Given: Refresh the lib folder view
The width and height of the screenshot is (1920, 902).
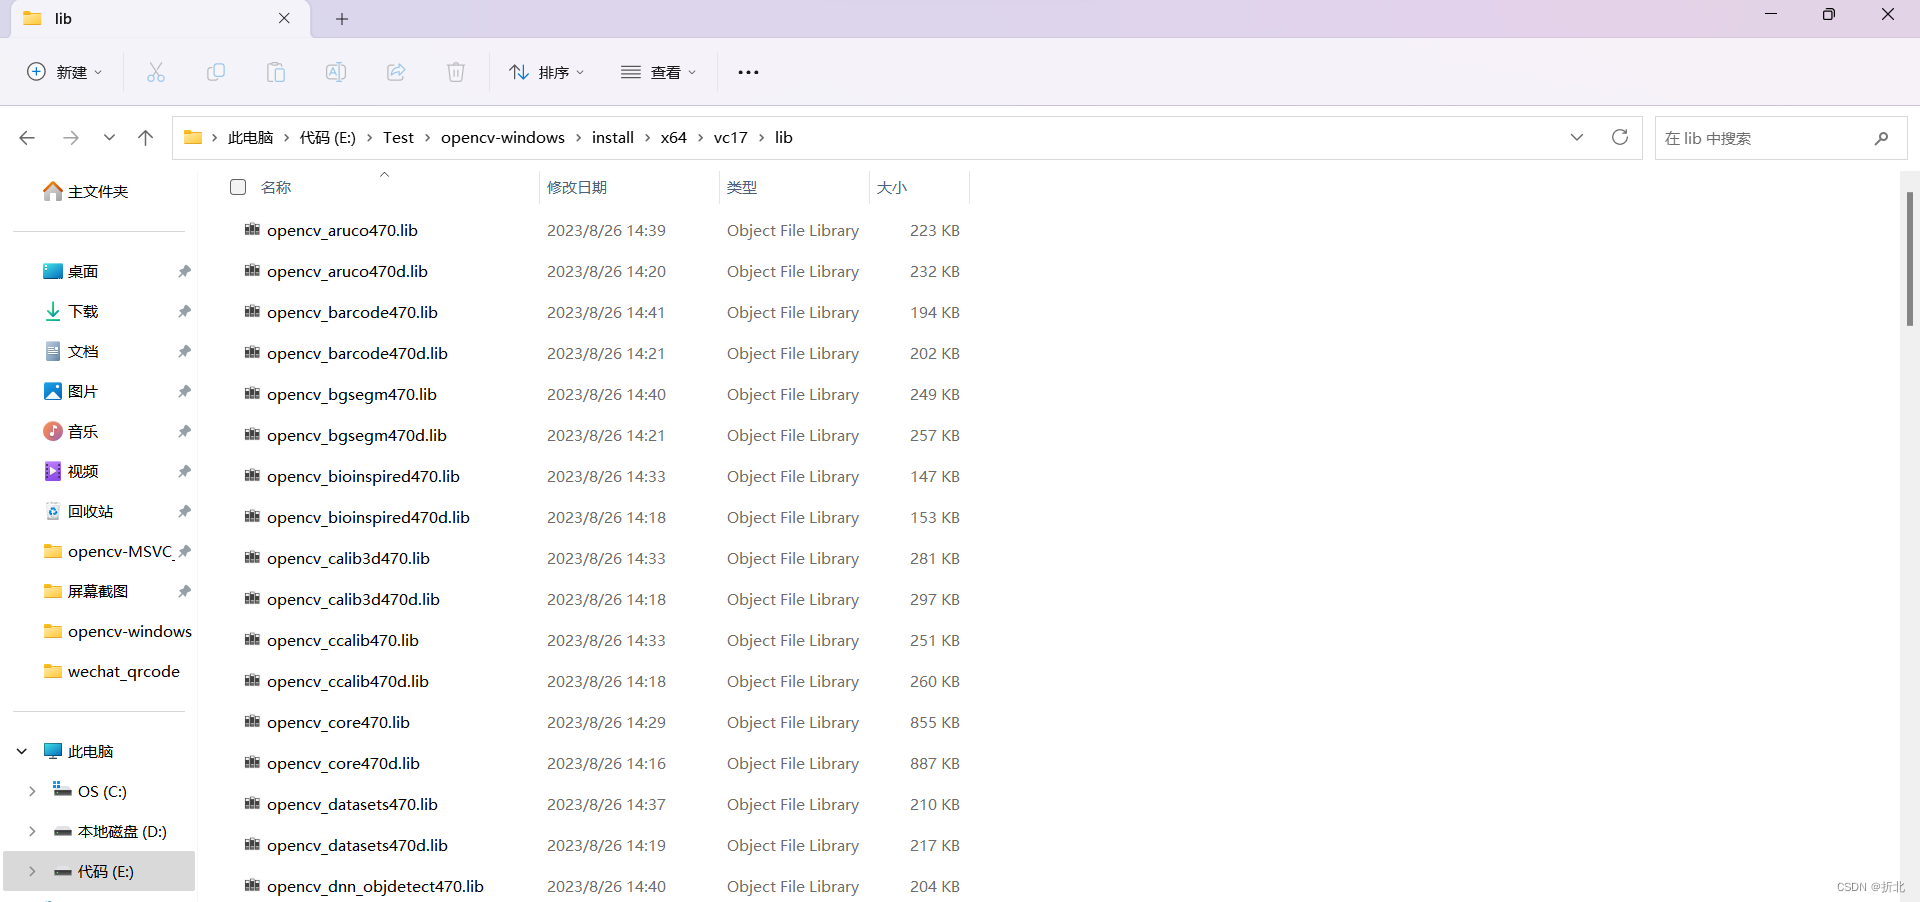Looking at the screenshot, I should [1620, 137].
